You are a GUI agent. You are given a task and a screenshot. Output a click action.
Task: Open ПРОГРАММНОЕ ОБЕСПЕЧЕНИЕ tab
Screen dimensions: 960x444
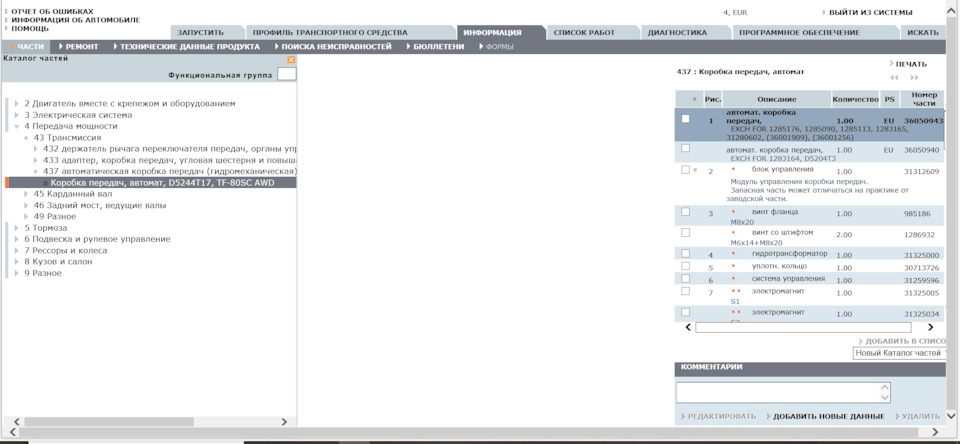[x=799, y=32]
